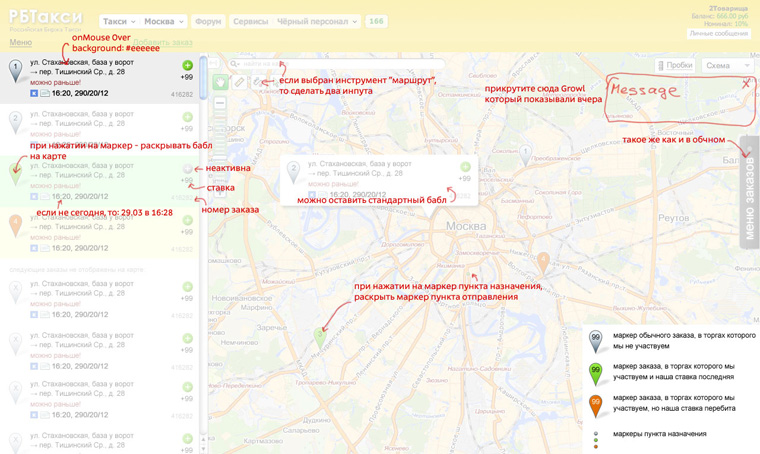760x454 pixels.
Task: Click gray marker 1 on the map
Action: pos(525,155)
